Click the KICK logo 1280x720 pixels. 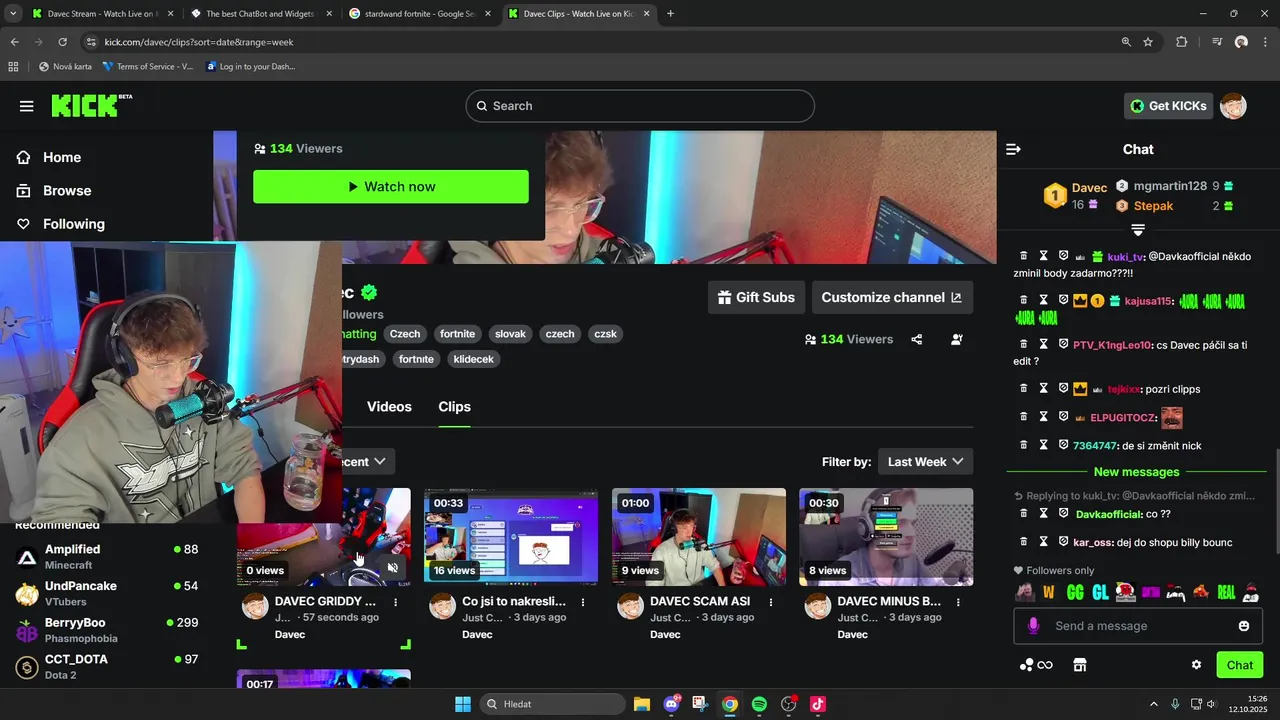point(91,105)
